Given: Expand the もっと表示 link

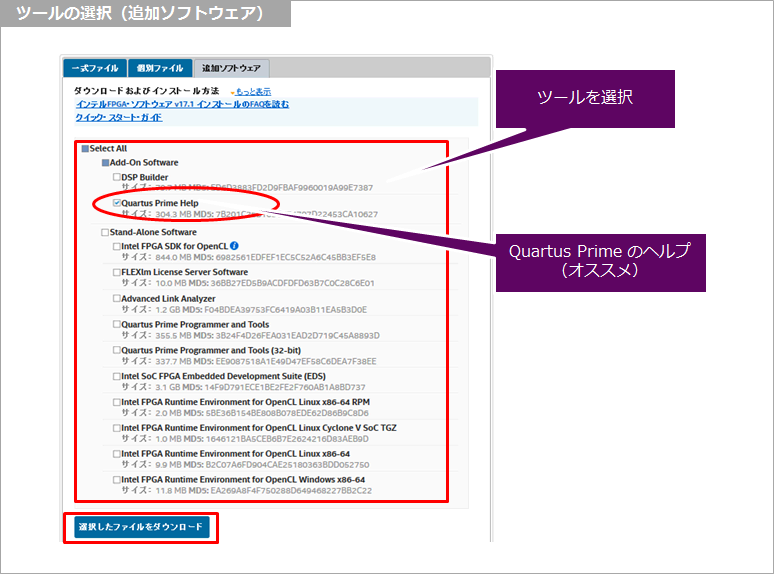Looking at the screenshot, I should (x=253, y=92).
